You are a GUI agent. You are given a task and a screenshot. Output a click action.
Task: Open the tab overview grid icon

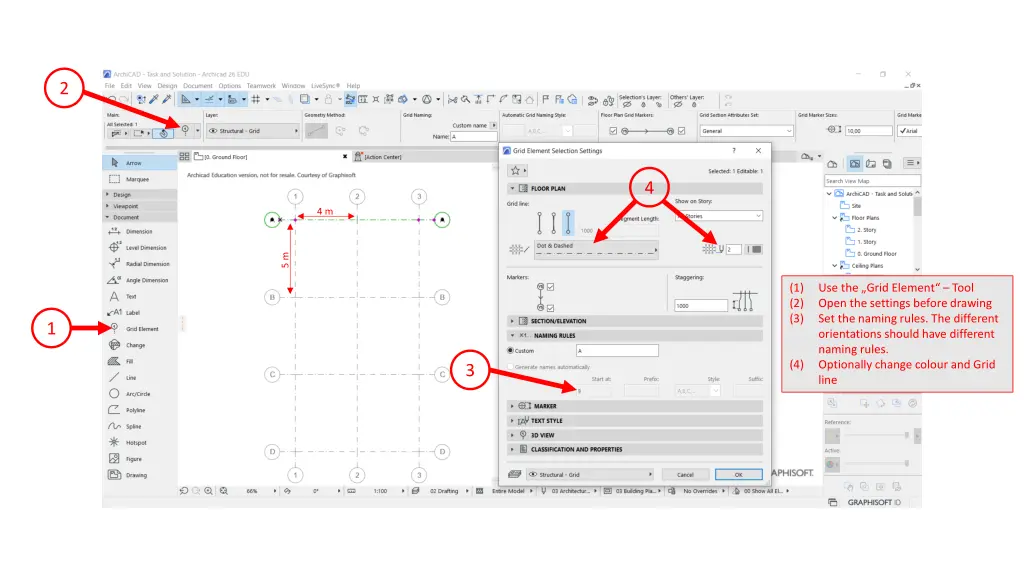pyautogui.click(x=184, y=157)
